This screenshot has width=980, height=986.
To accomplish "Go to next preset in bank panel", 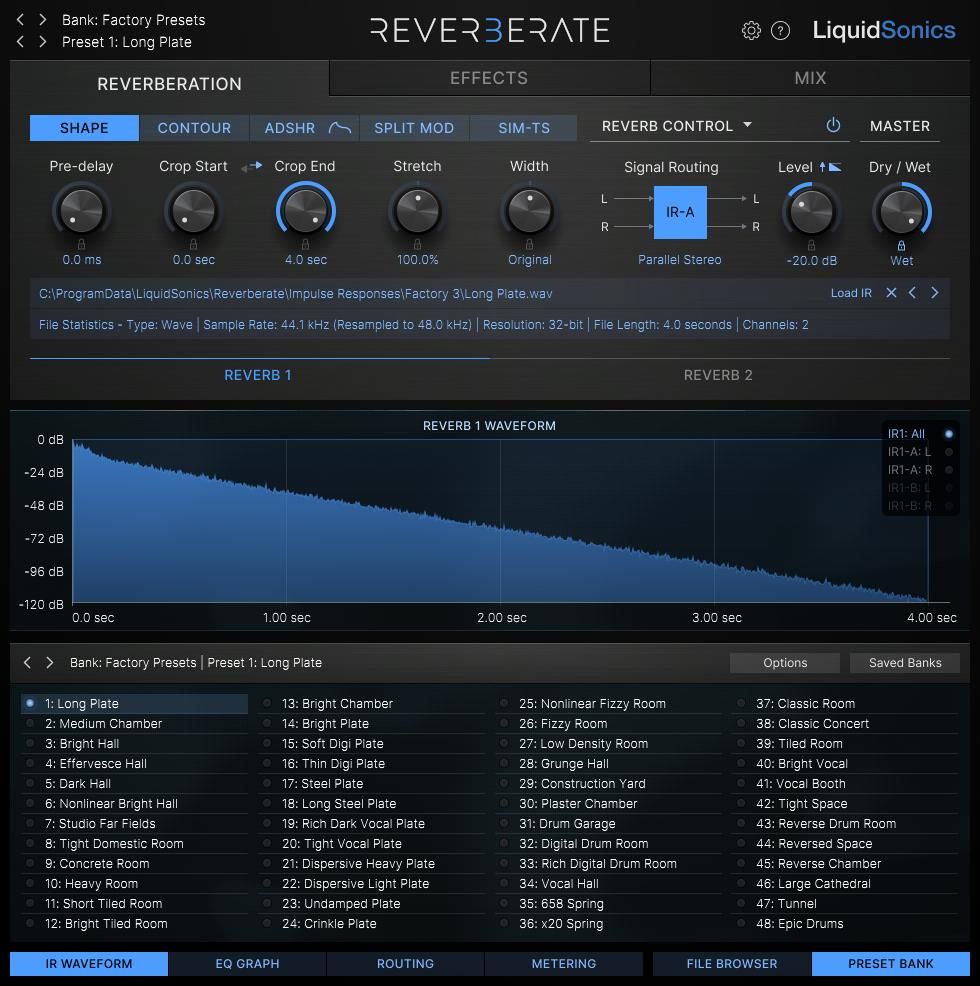I will click(50, 662).
